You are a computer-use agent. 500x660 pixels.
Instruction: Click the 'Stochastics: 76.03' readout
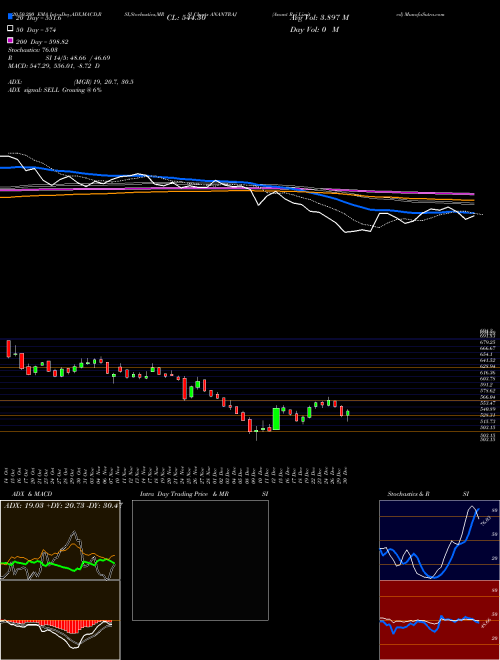point(33,50)
